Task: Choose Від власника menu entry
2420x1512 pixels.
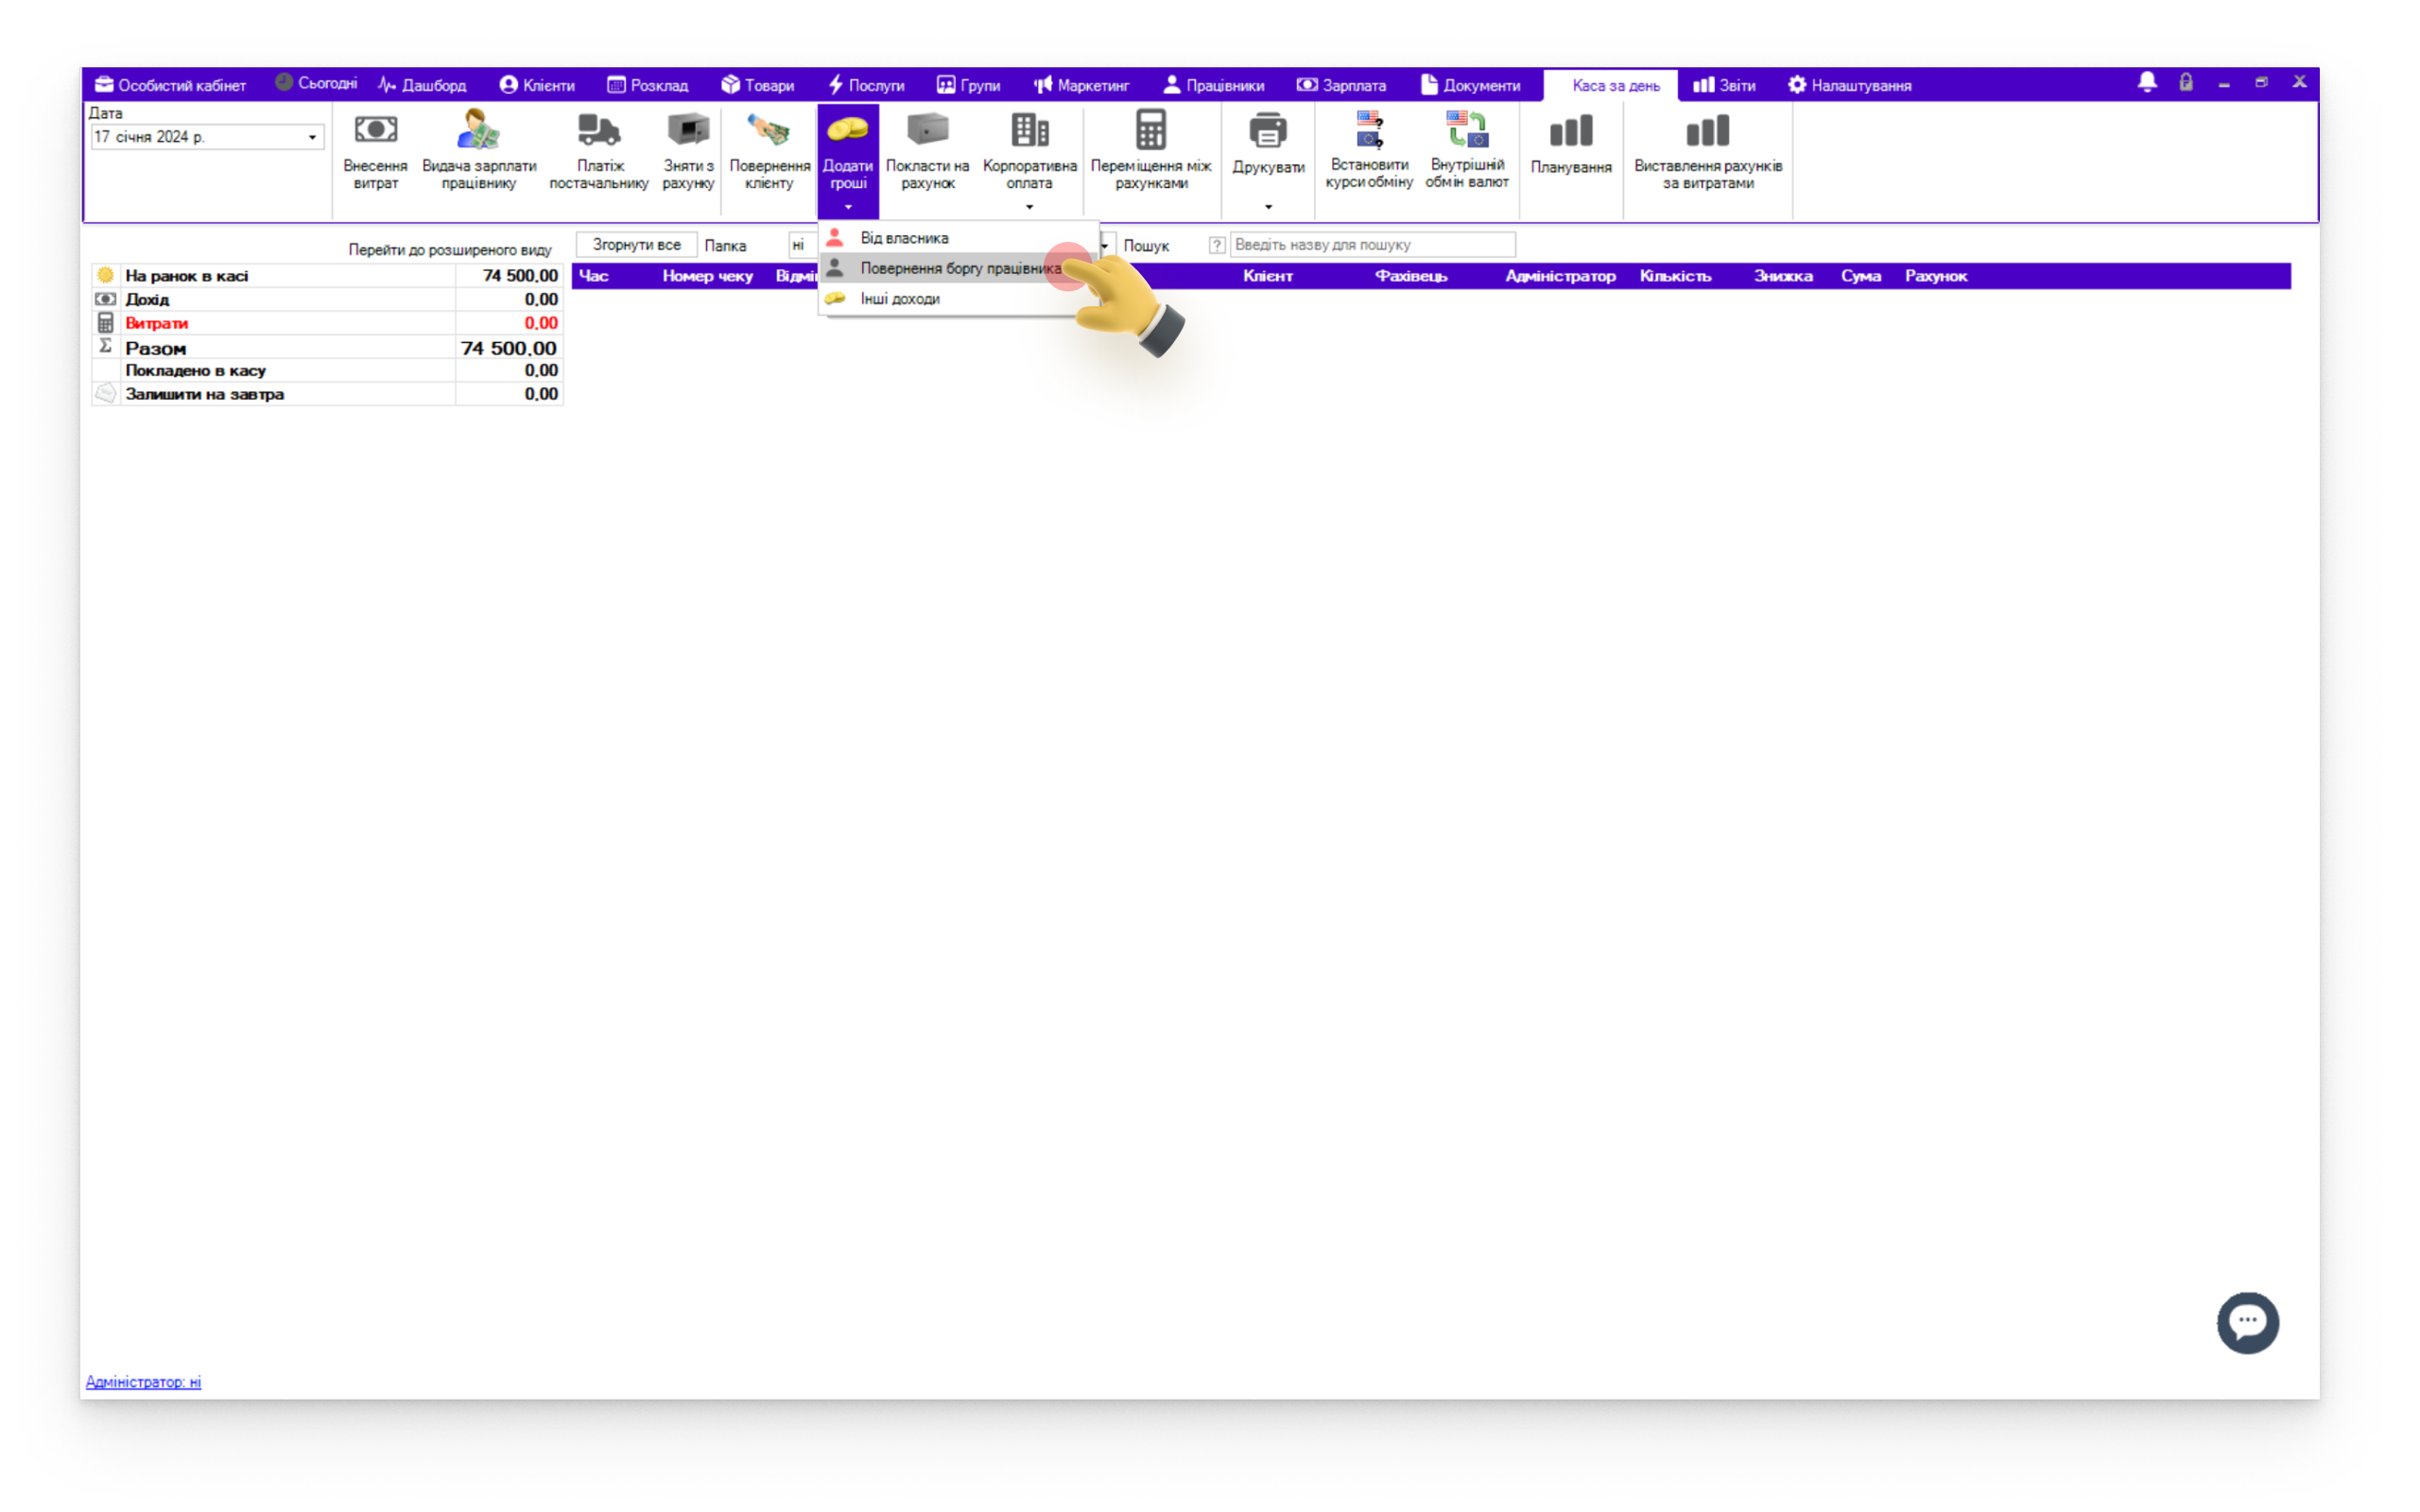Action: [957, 238]
